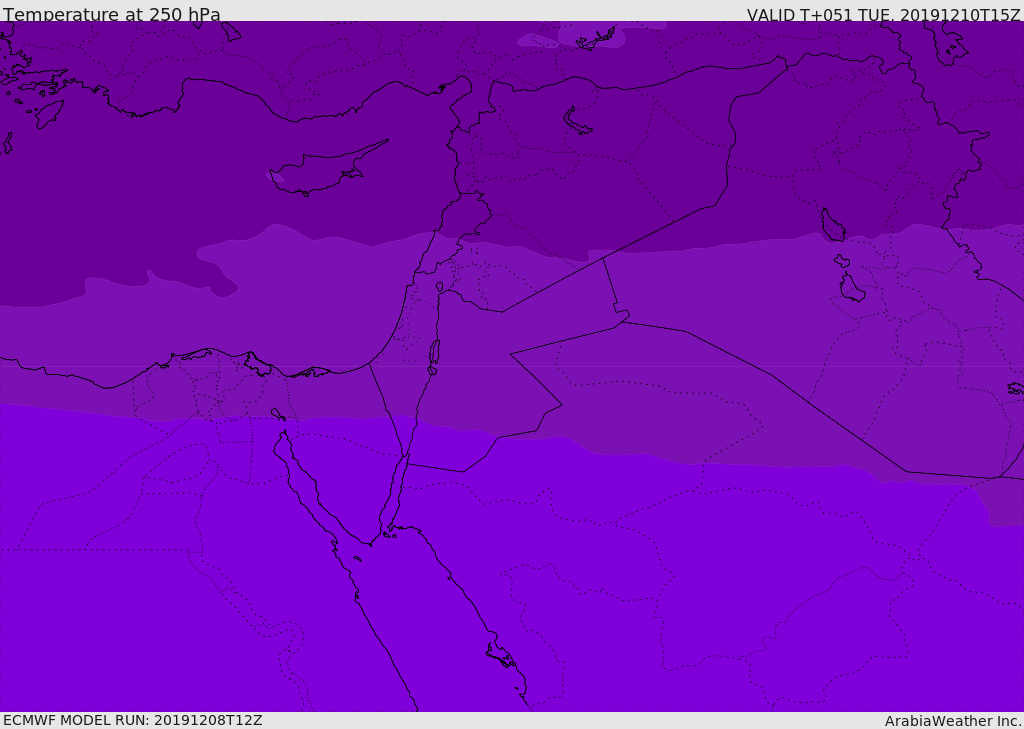Click the 'ArabiaWeather Inc' credit text
This screenshot has height=729, width=1024.
(x=953, y=721)
